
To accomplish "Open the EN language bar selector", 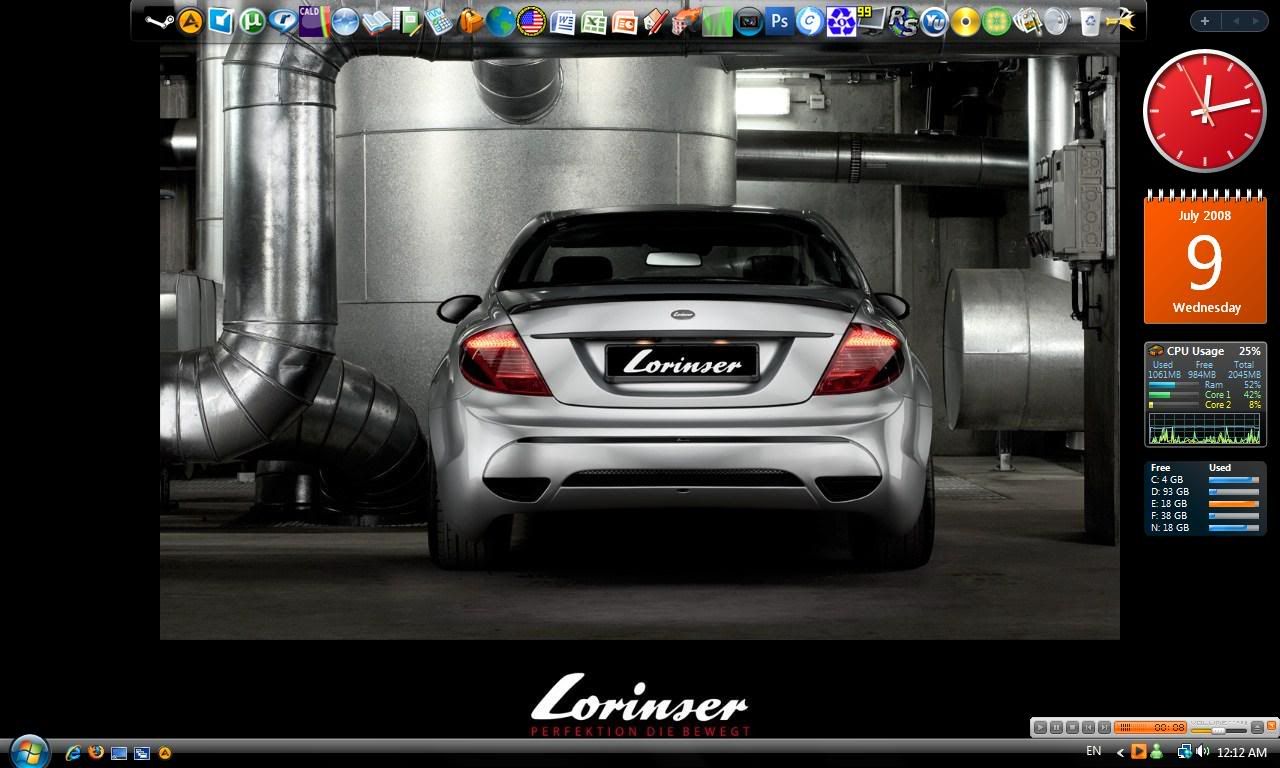I will 1093,751.
